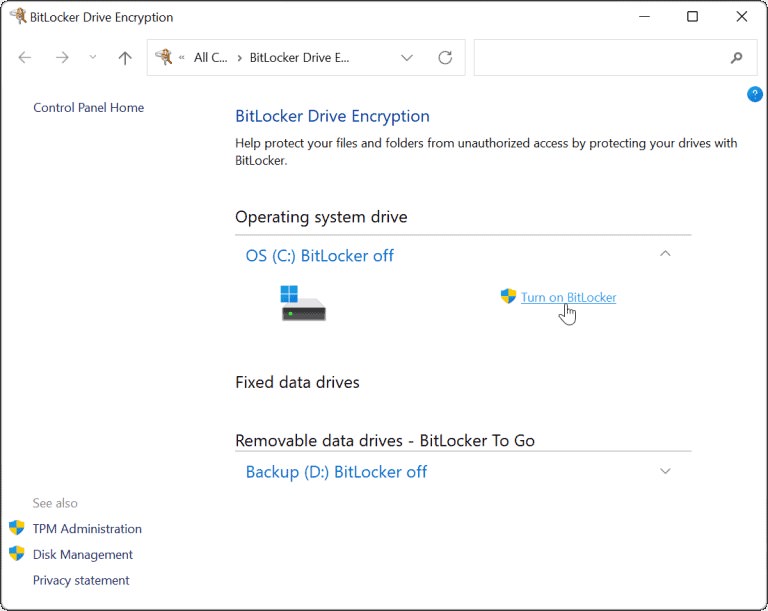Click the 'See also' label
This screenshot has height=611, width=768.
pos(55,503)
